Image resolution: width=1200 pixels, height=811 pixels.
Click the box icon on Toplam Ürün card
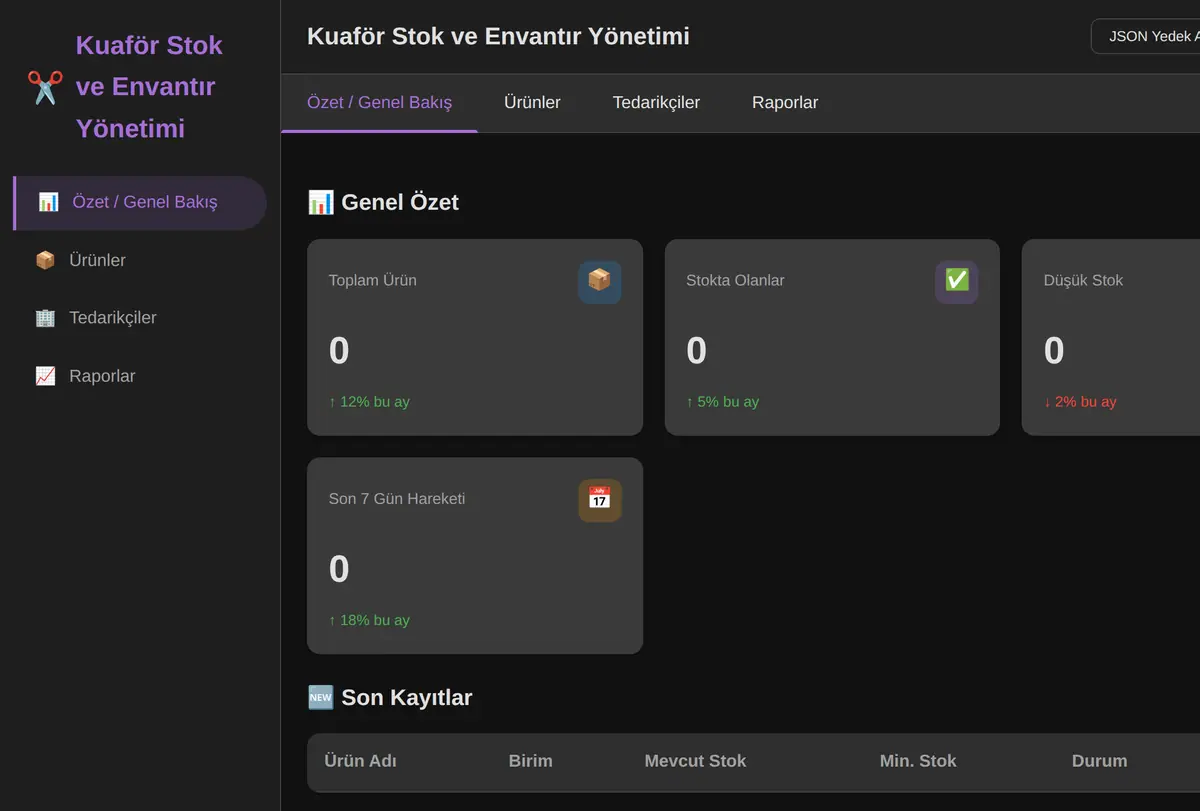tap(599, 282)
